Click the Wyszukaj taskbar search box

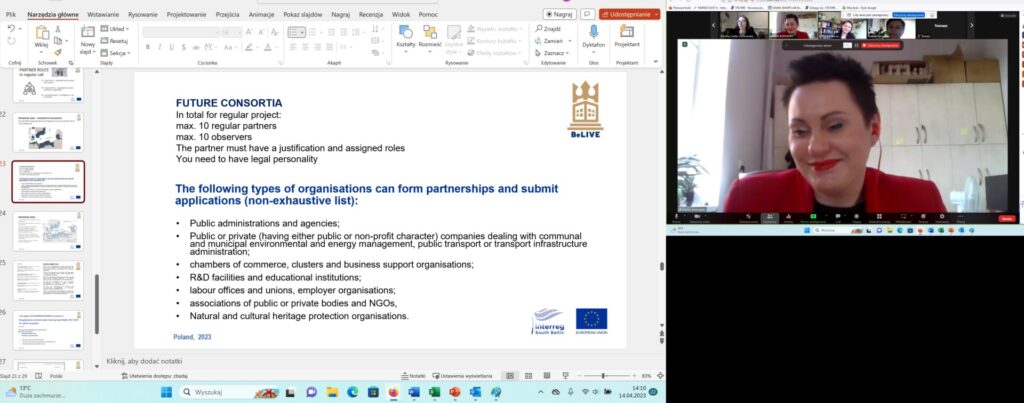[x=228, y=392]
